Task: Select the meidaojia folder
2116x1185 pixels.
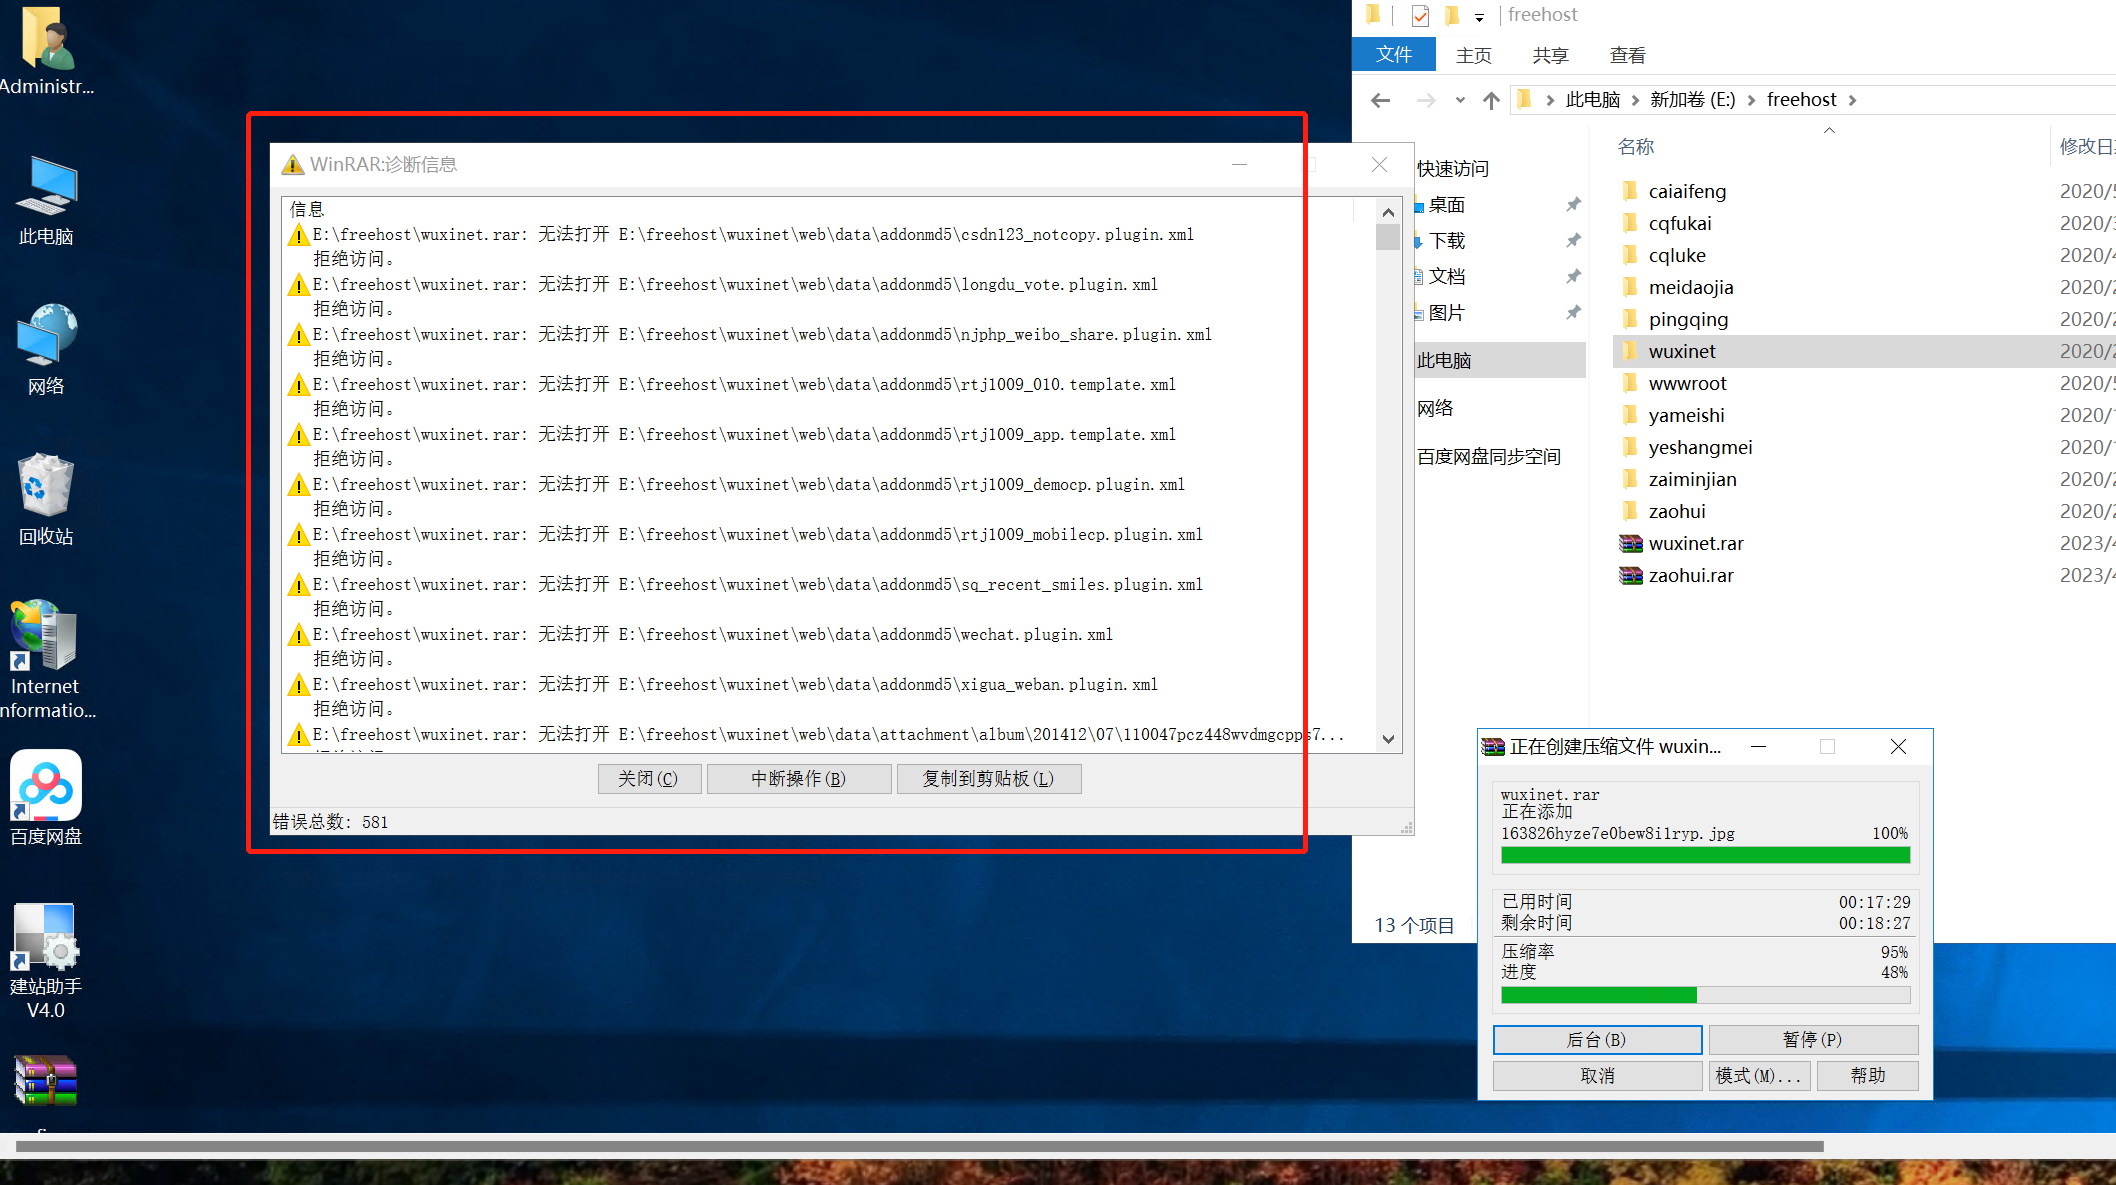Action: pyautogui.click(x=1691, y=287)
